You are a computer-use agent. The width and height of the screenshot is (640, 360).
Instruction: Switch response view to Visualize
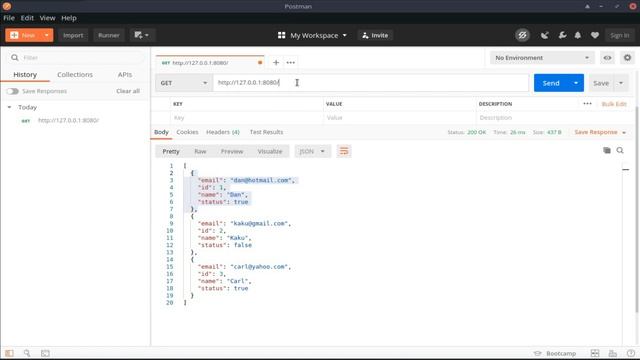pos(270,151)
